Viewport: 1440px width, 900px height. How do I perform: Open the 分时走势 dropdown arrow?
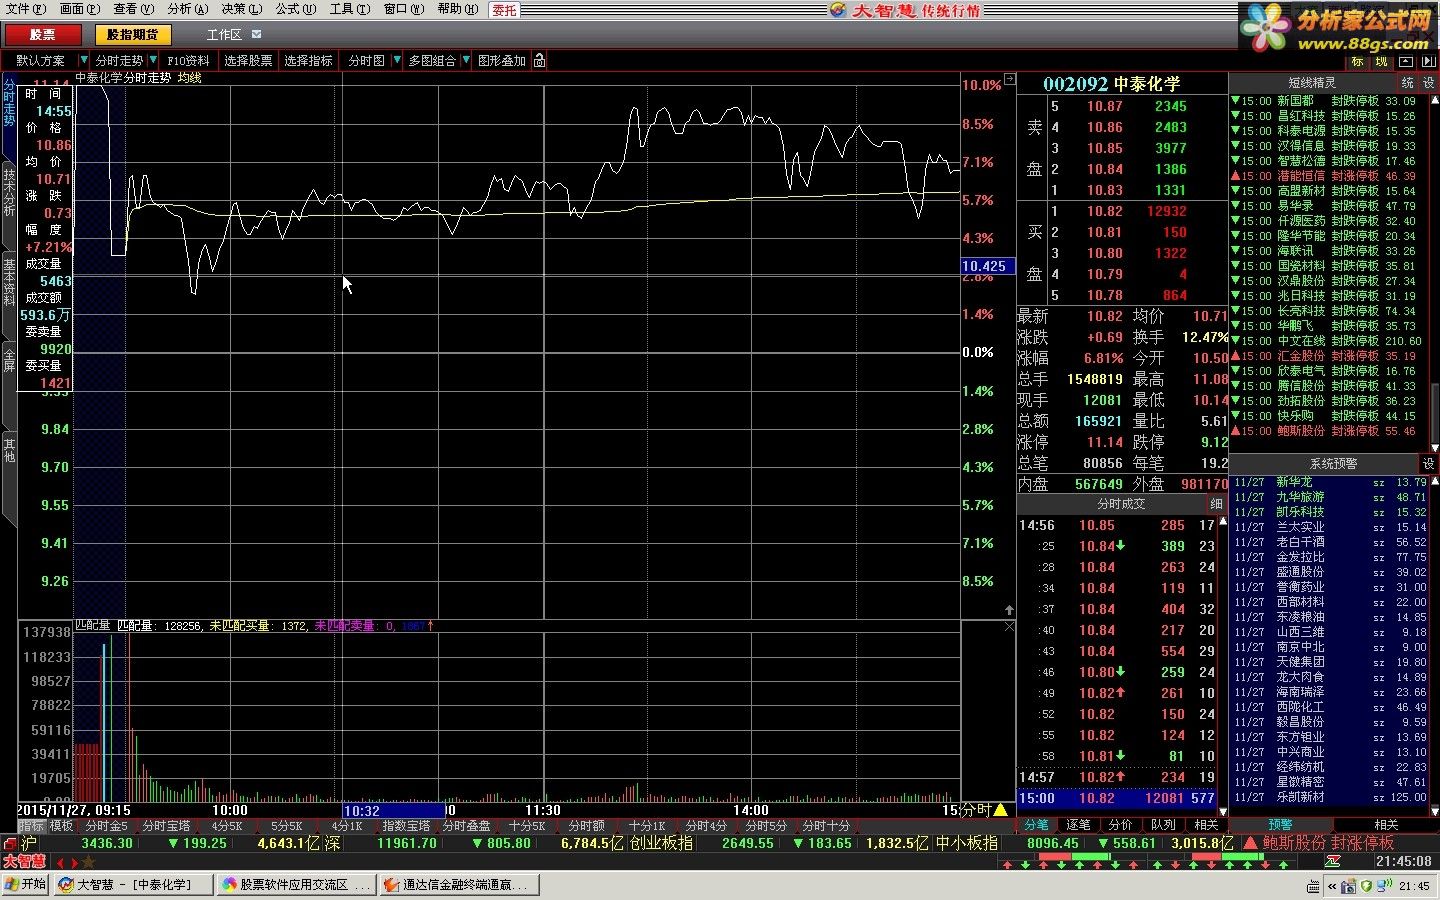point(153,61)
